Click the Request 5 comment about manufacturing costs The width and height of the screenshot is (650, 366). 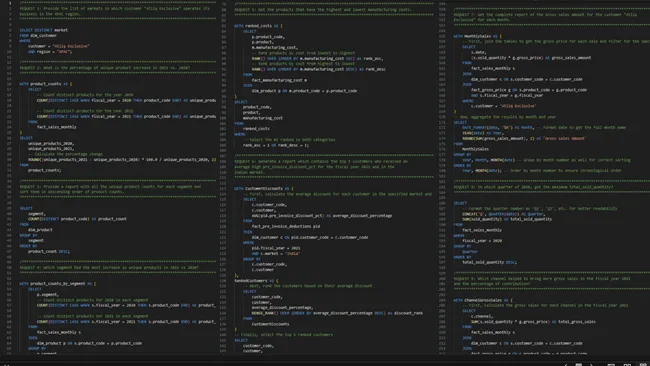point(323,9)
